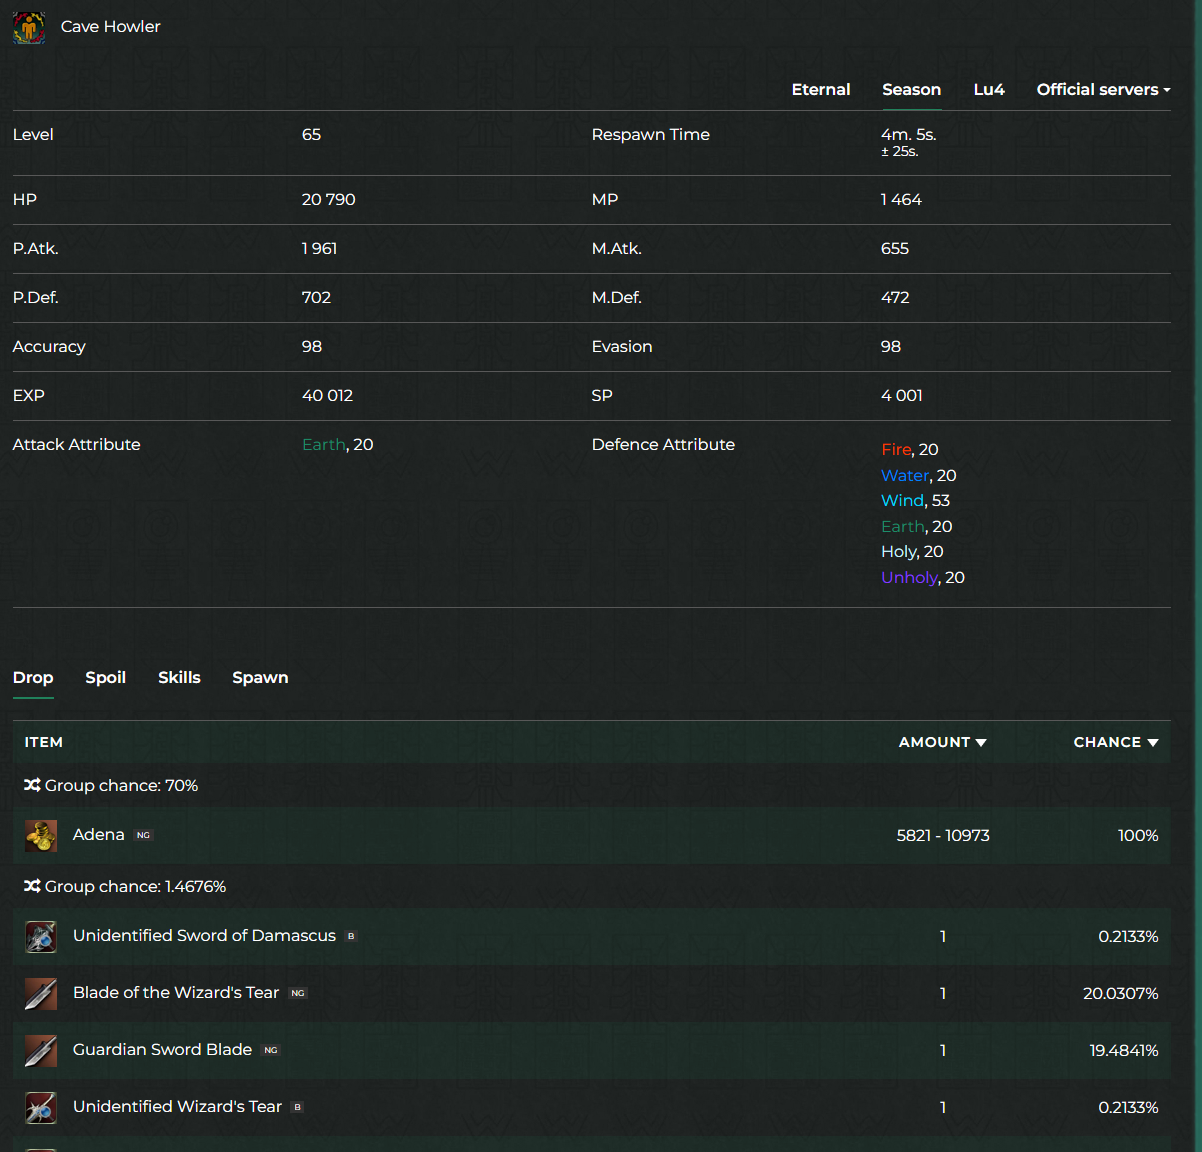Image resolution: width=1202 pixels, height=1152 pixels.
Task: Click the Guardian Sword Blade item icon
Action: 41,1051
